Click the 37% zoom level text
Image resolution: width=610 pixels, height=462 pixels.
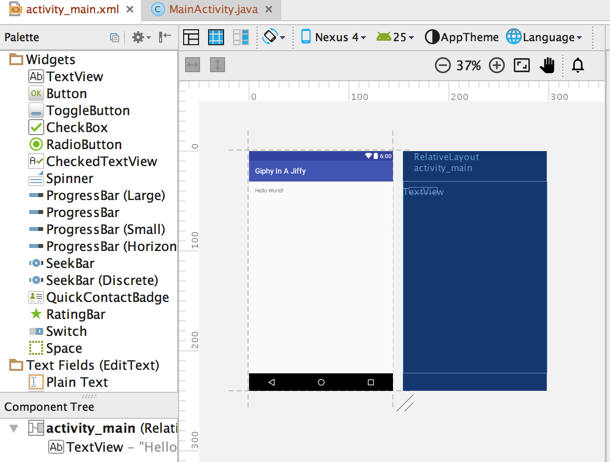468,65
